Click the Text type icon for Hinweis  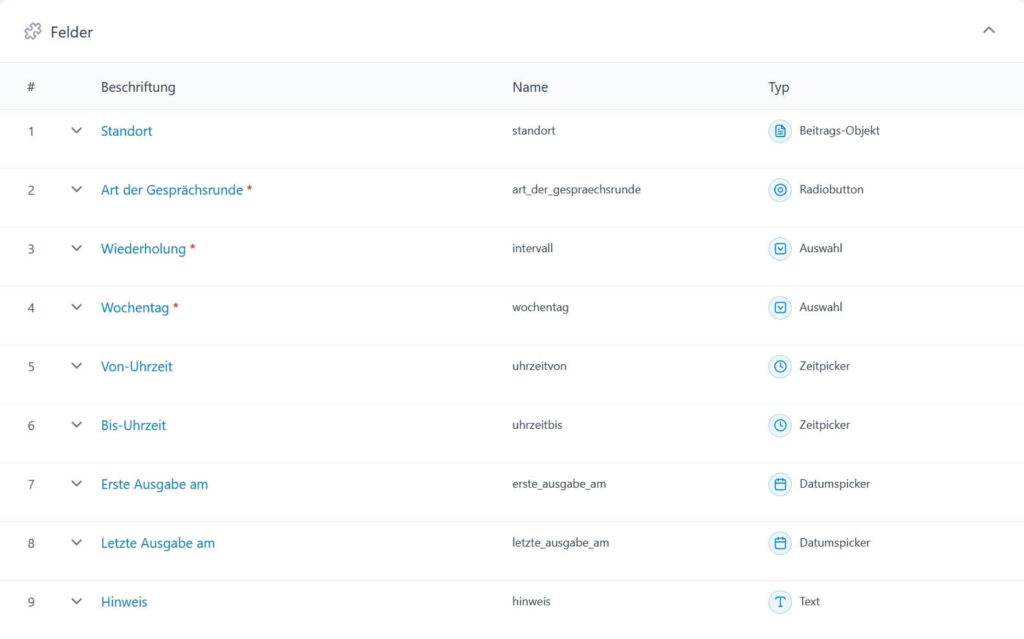[779, 602]
